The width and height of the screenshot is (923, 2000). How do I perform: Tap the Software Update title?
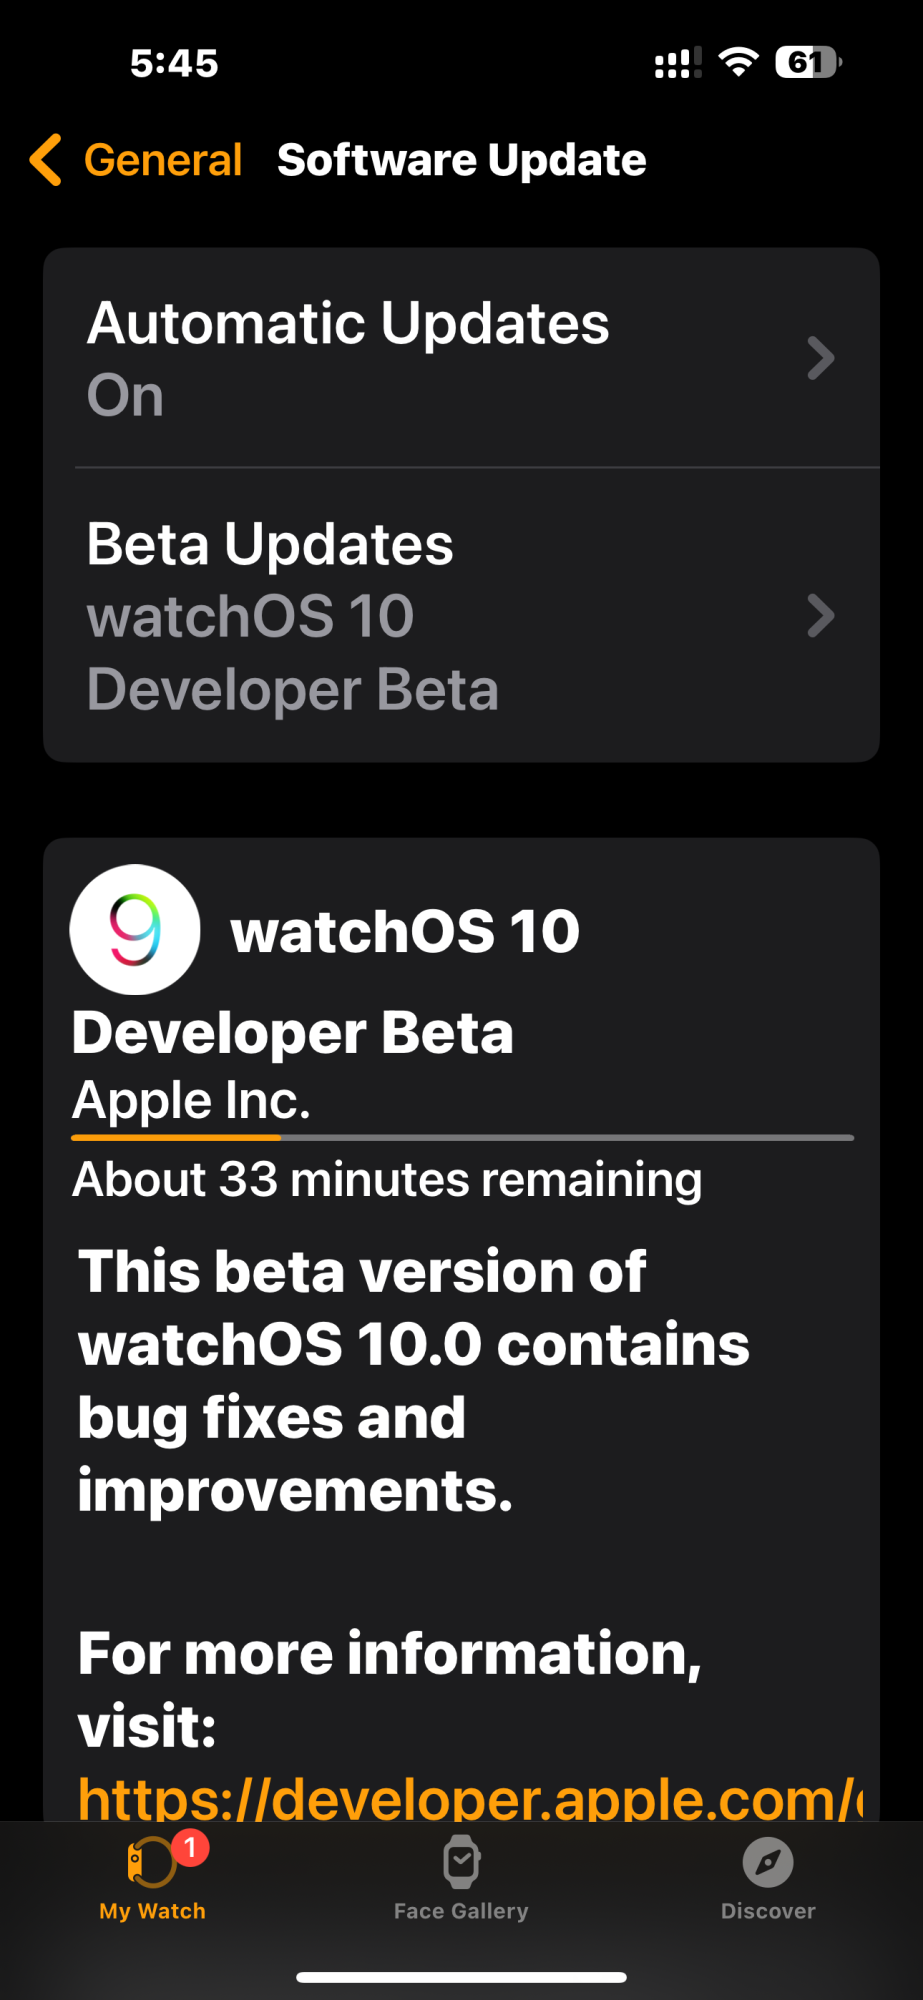pyautogui.click(x=462, y=160)
